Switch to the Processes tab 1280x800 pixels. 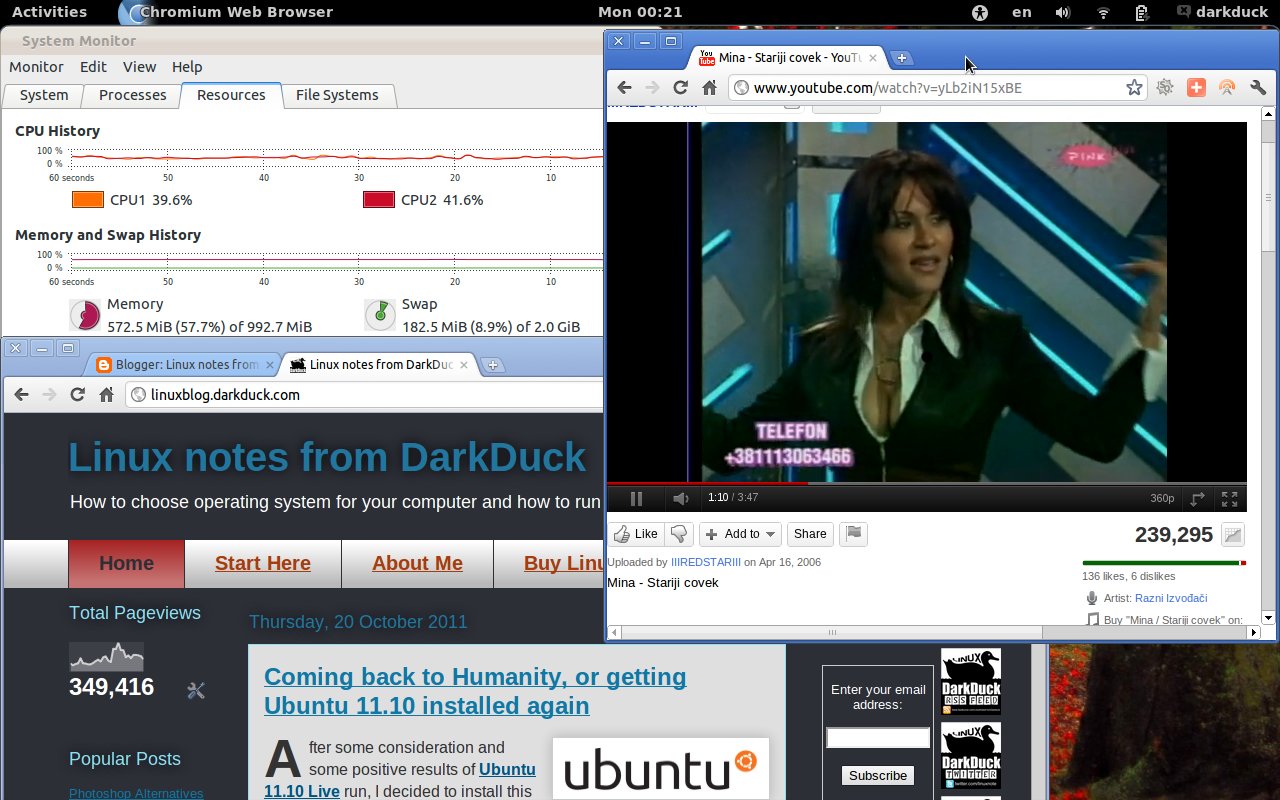131,95
